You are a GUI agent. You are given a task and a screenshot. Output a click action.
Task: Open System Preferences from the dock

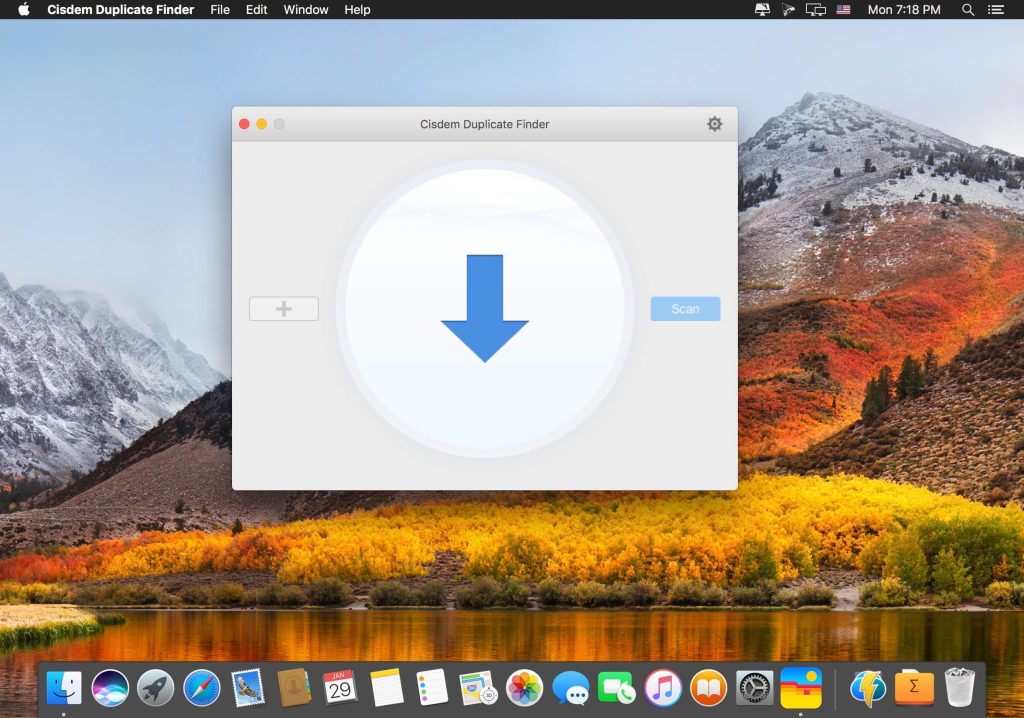(x=754, y=688)
